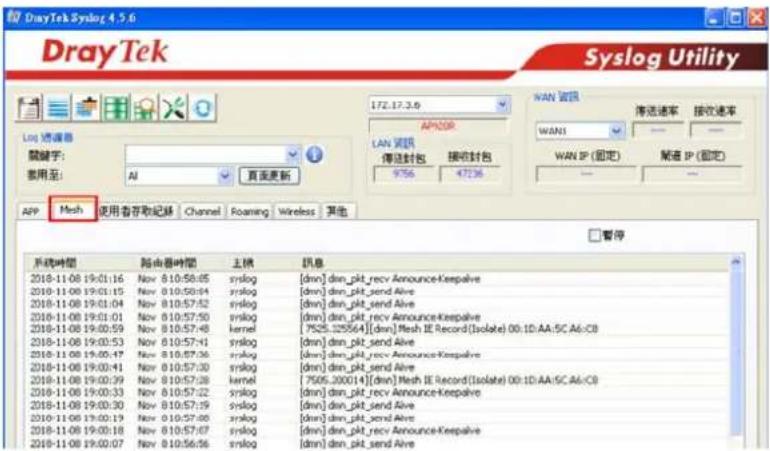
Task: Select log row timestamped 2018-11-08 19:00:07
Action: click(x=377, y=444)
